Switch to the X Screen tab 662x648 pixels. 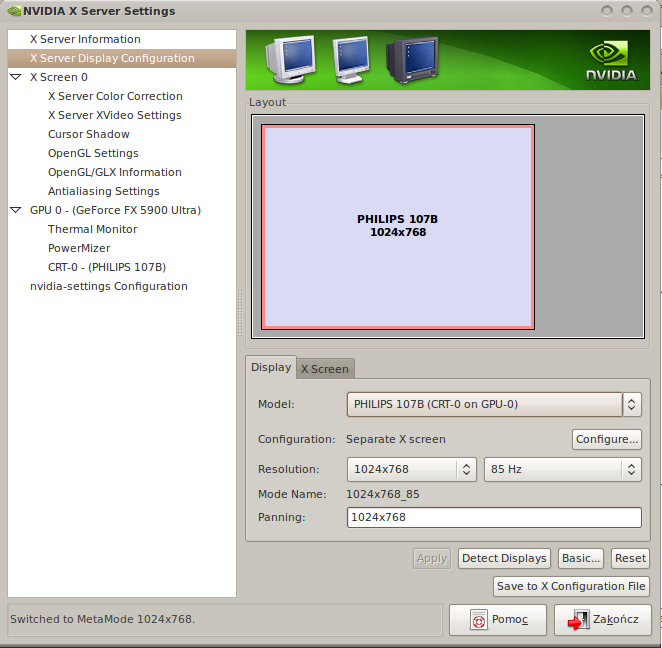click(325, 369)
